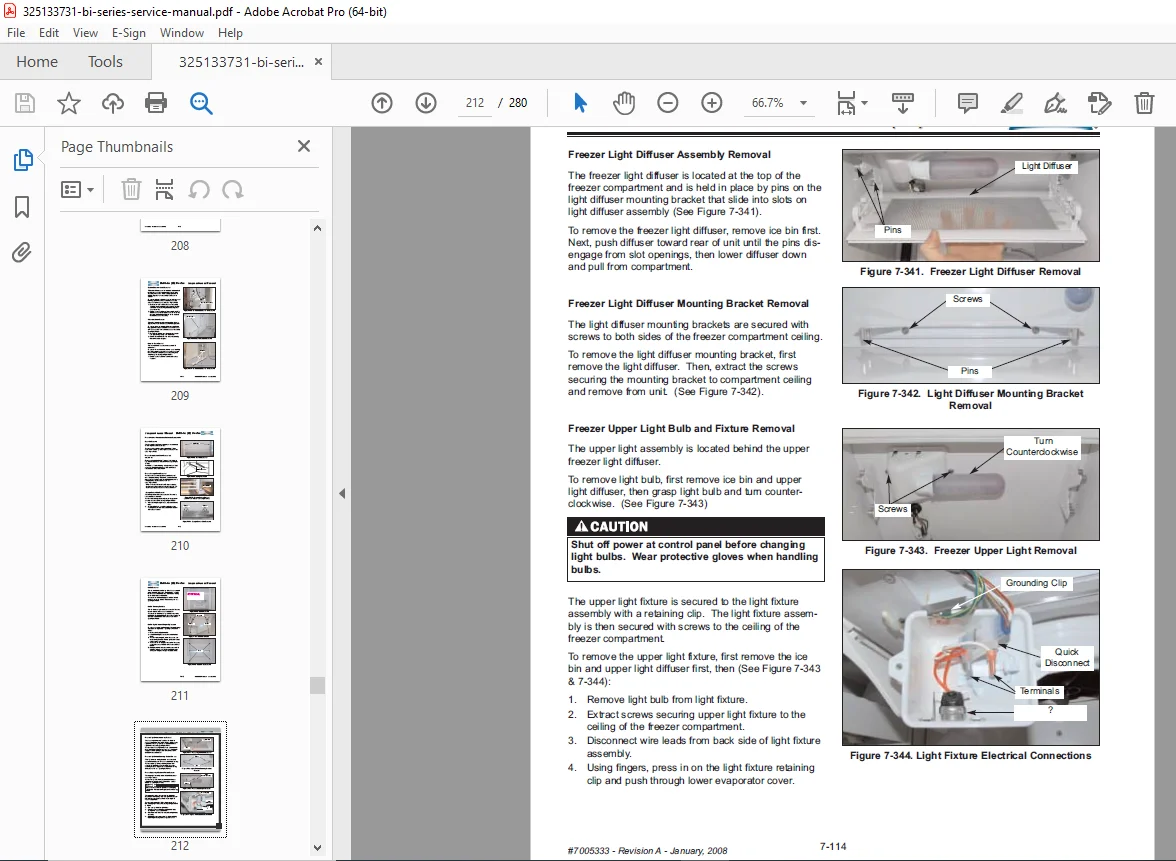Screen dimensions: 1176x861
Task: Close the Page Thumbnails panel
Action: pyautogui.click(x=304, y=146)
